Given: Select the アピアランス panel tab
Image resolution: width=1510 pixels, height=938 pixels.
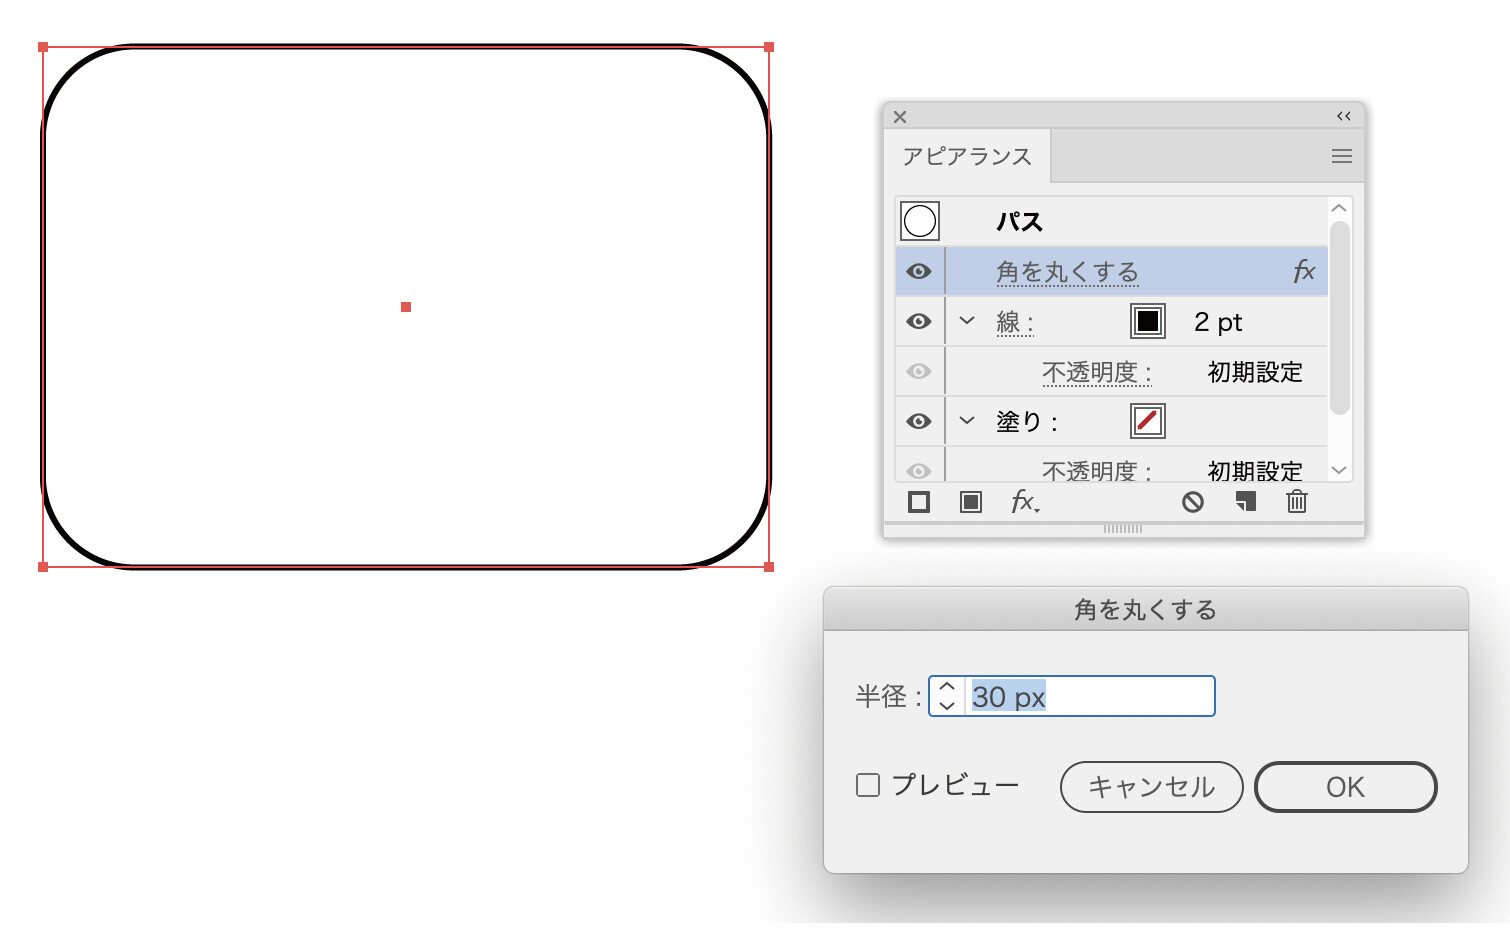Looking at the screenshot, I should click(x=967, y=157).
